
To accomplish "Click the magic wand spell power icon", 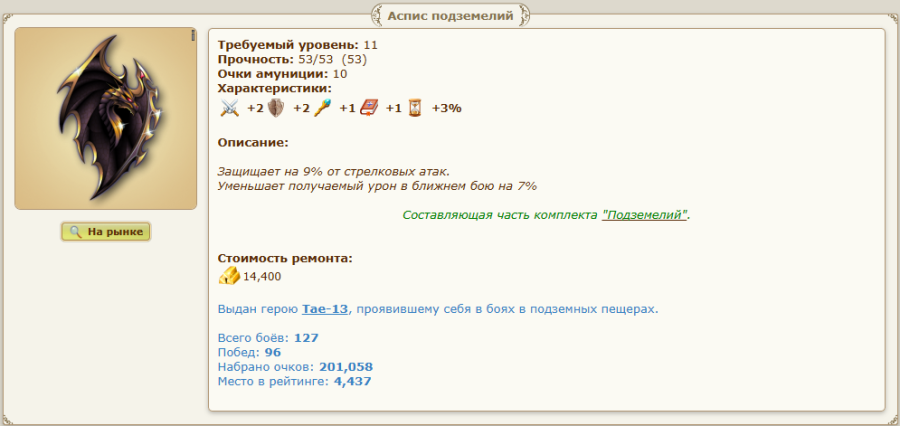I will click(x=323, y=108).
